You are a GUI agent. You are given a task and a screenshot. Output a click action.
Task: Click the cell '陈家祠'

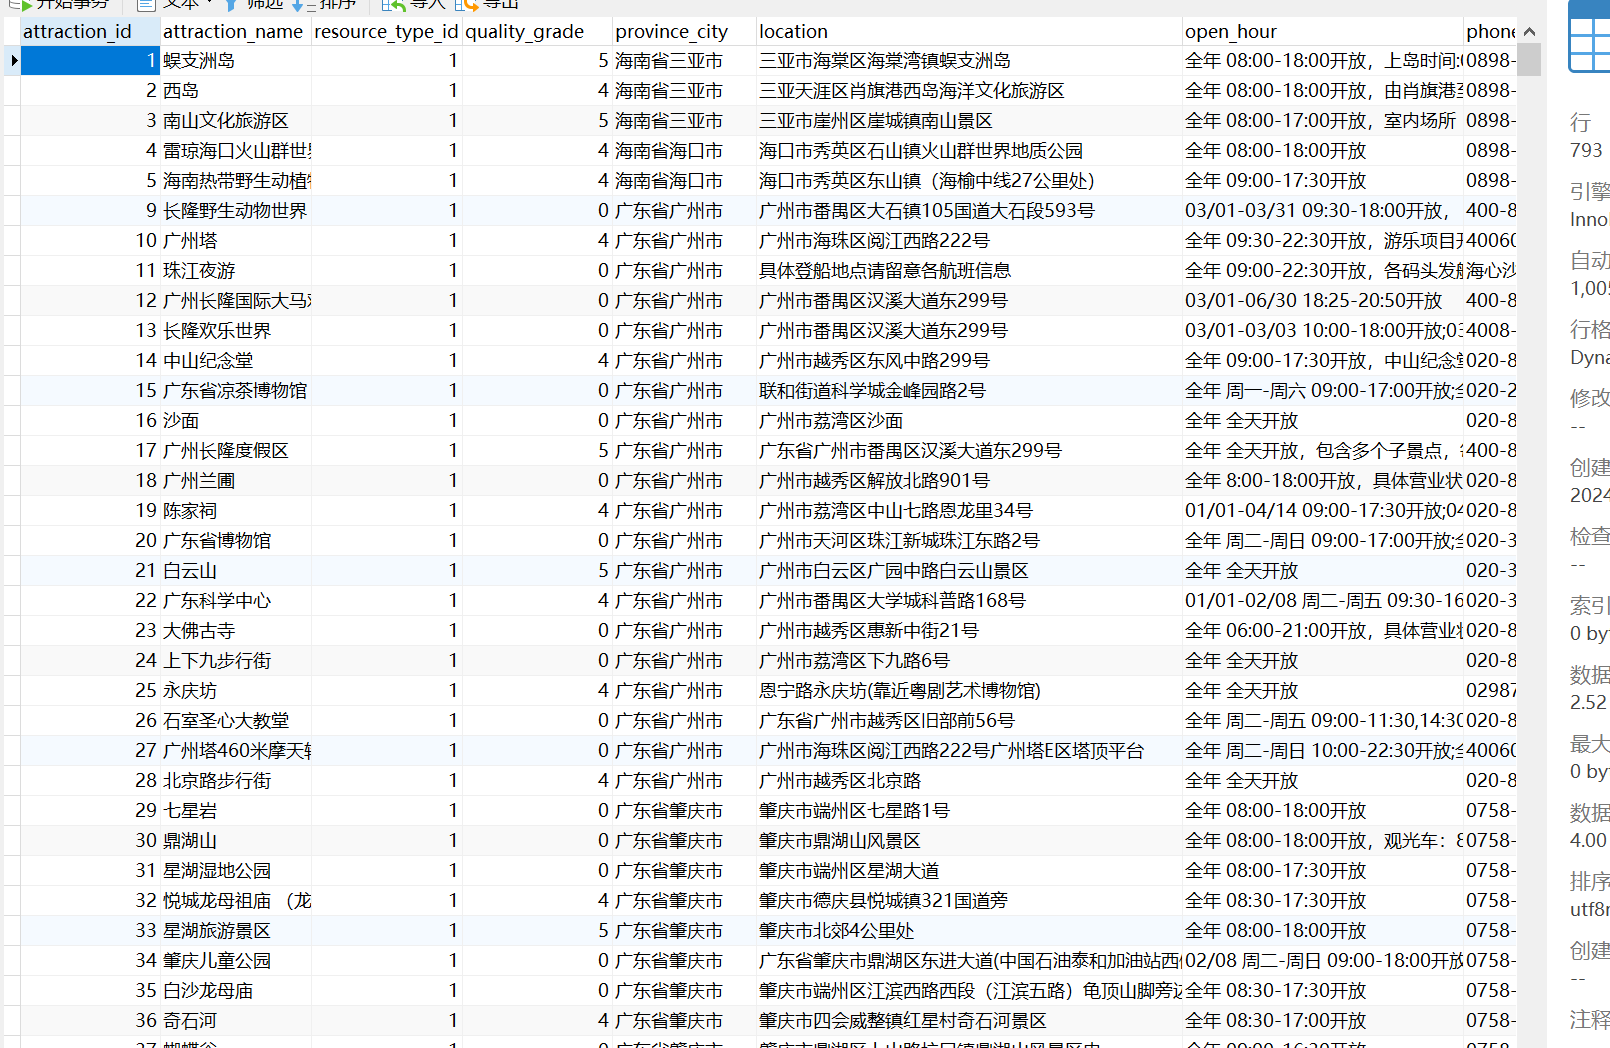click(235, 511)
